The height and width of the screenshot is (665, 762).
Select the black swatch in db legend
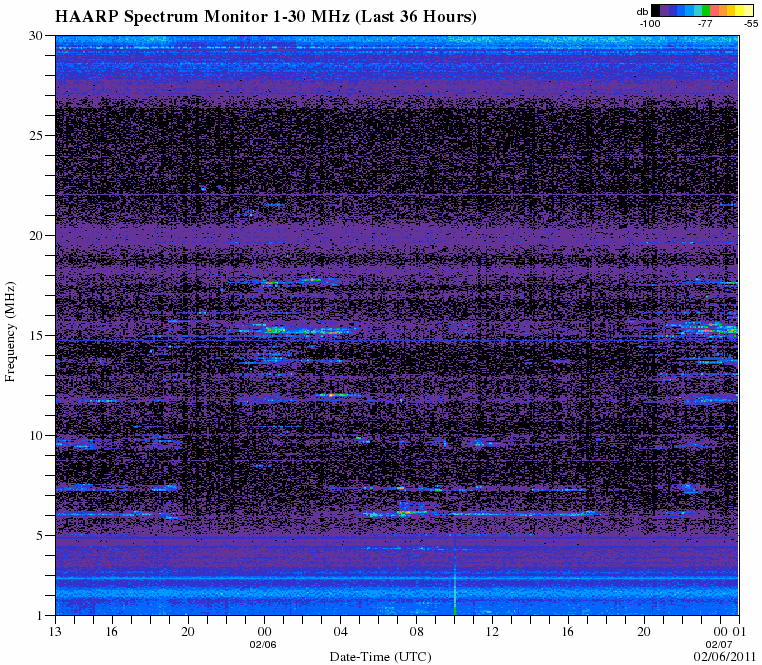pos(656,10)
